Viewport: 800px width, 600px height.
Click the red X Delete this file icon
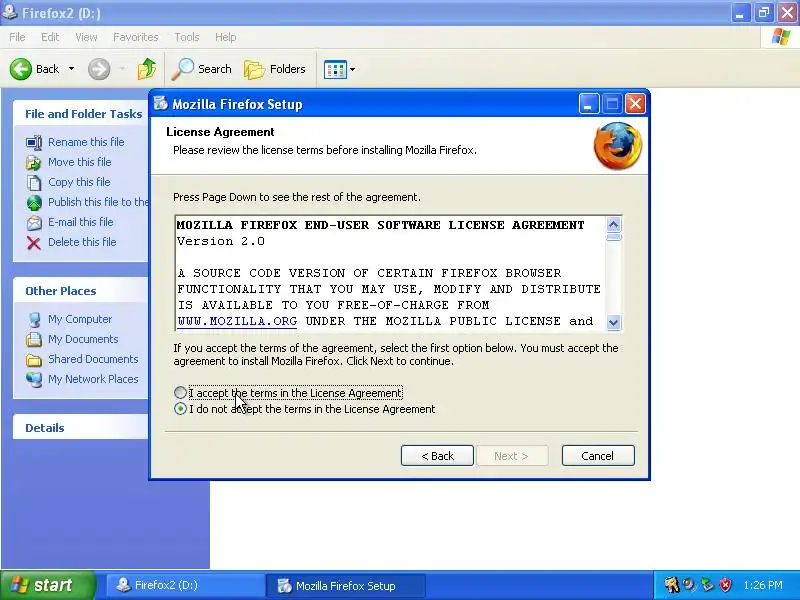click(34, 243)
